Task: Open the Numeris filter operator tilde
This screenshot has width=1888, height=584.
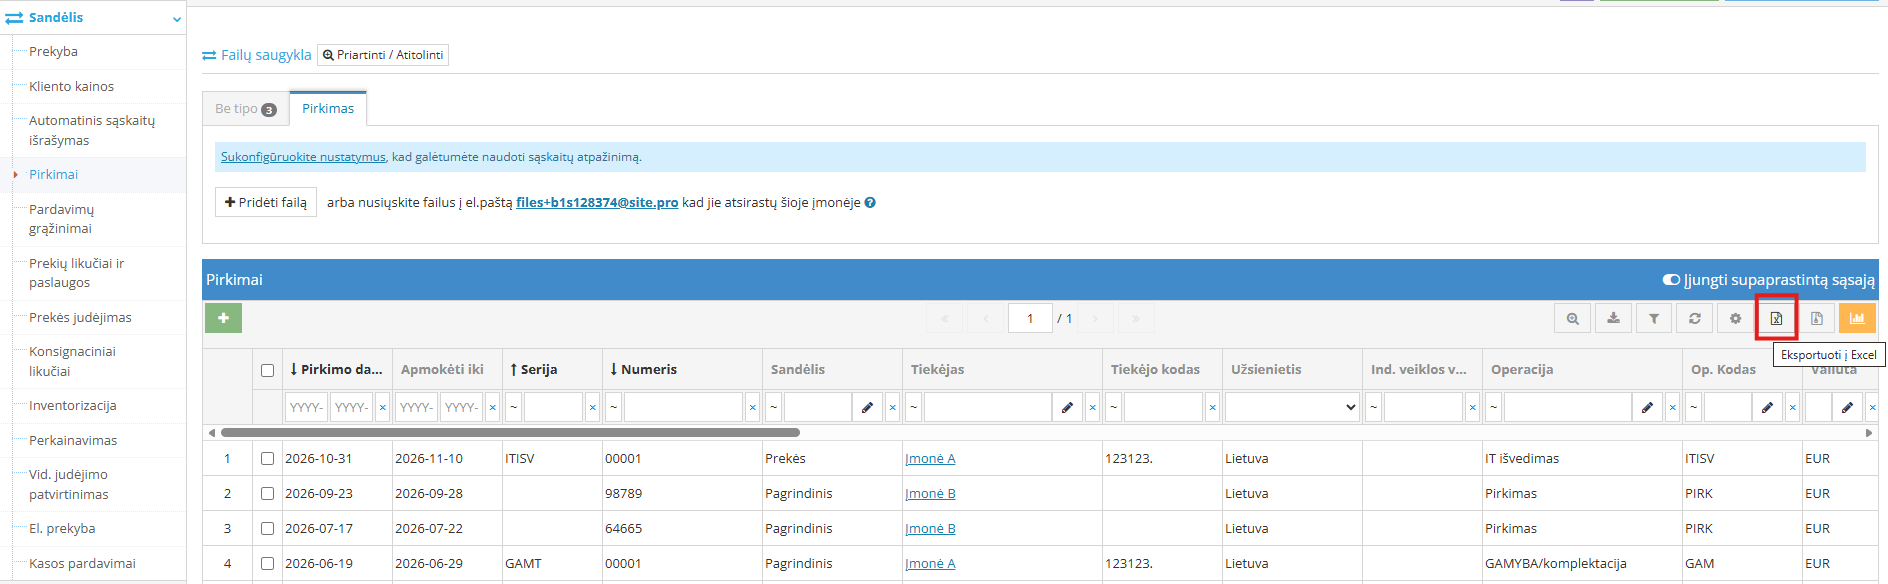Action: (x=614, y=407)
